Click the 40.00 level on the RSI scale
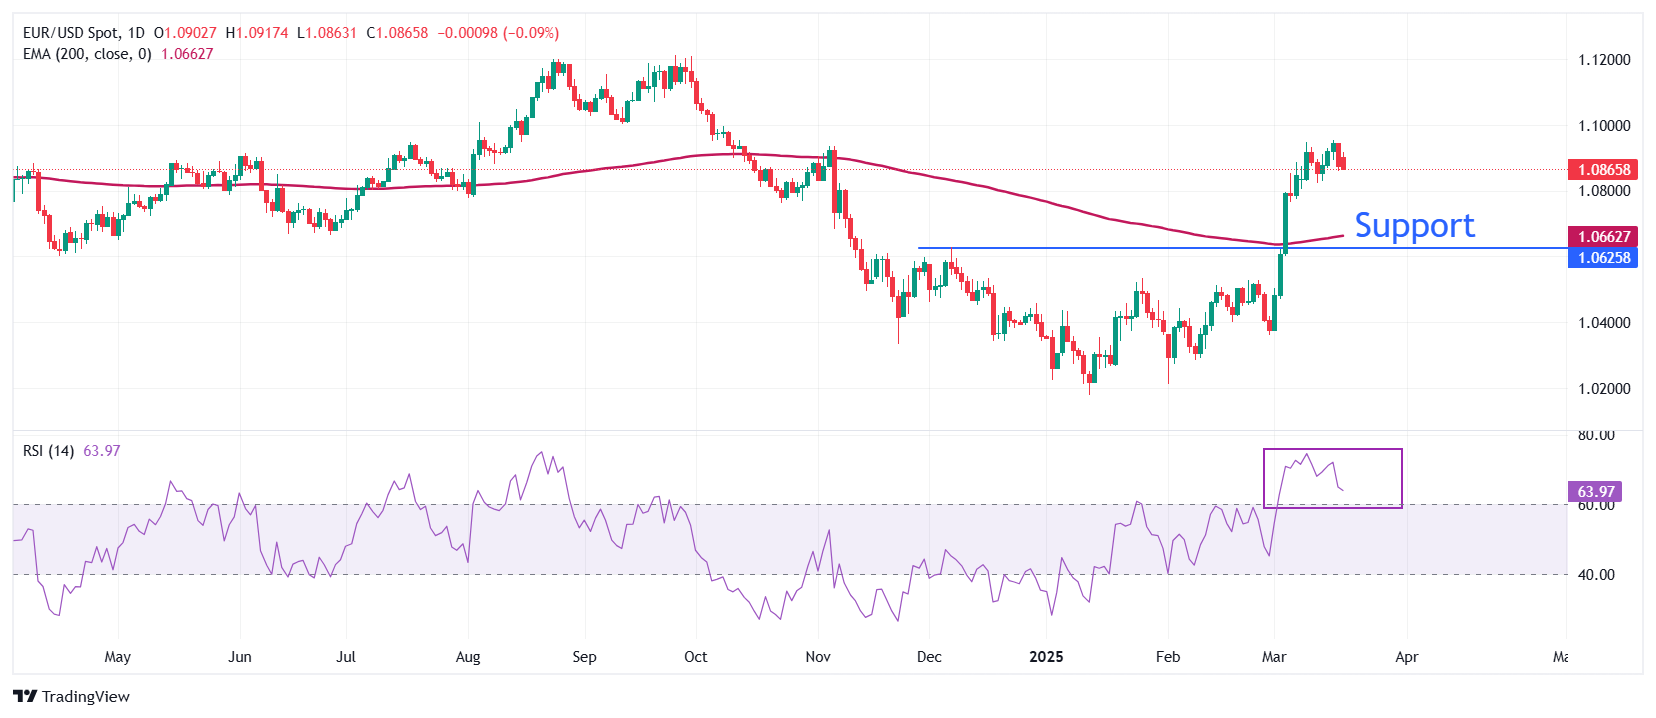 click(1596, 575)
